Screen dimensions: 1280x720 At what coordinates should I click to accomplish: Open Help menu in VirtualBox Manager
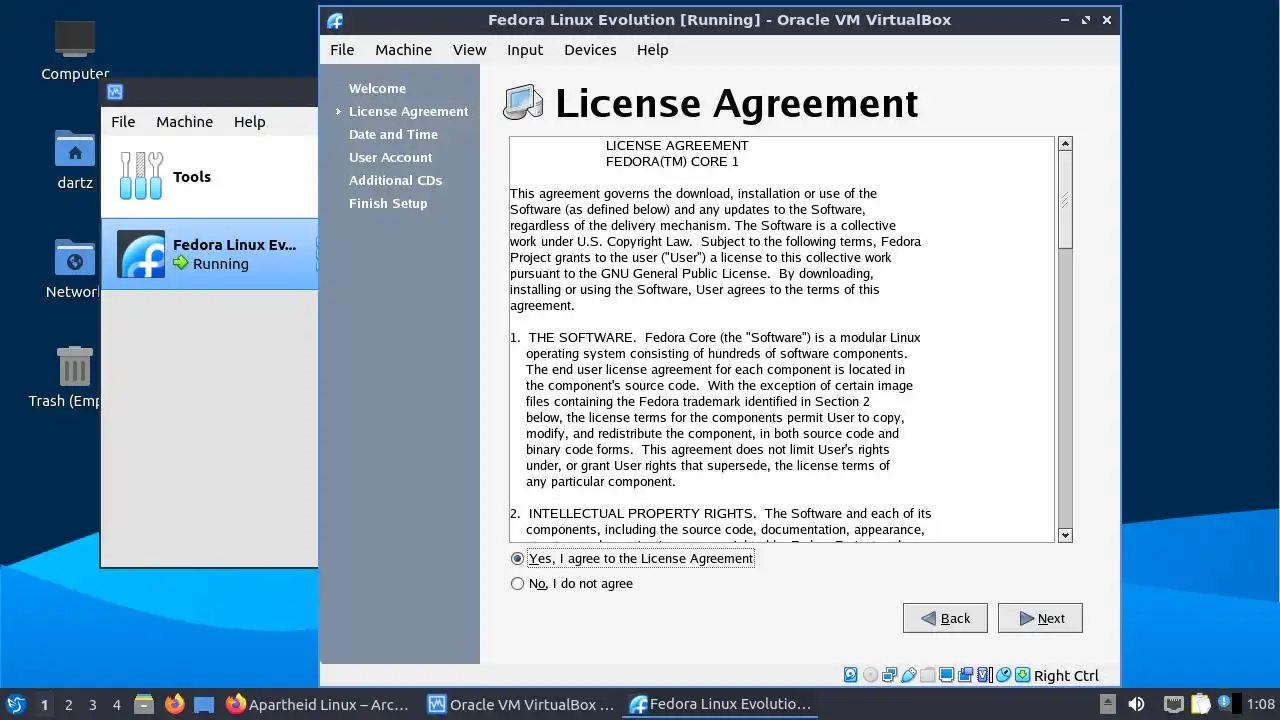tap(249, 121)
